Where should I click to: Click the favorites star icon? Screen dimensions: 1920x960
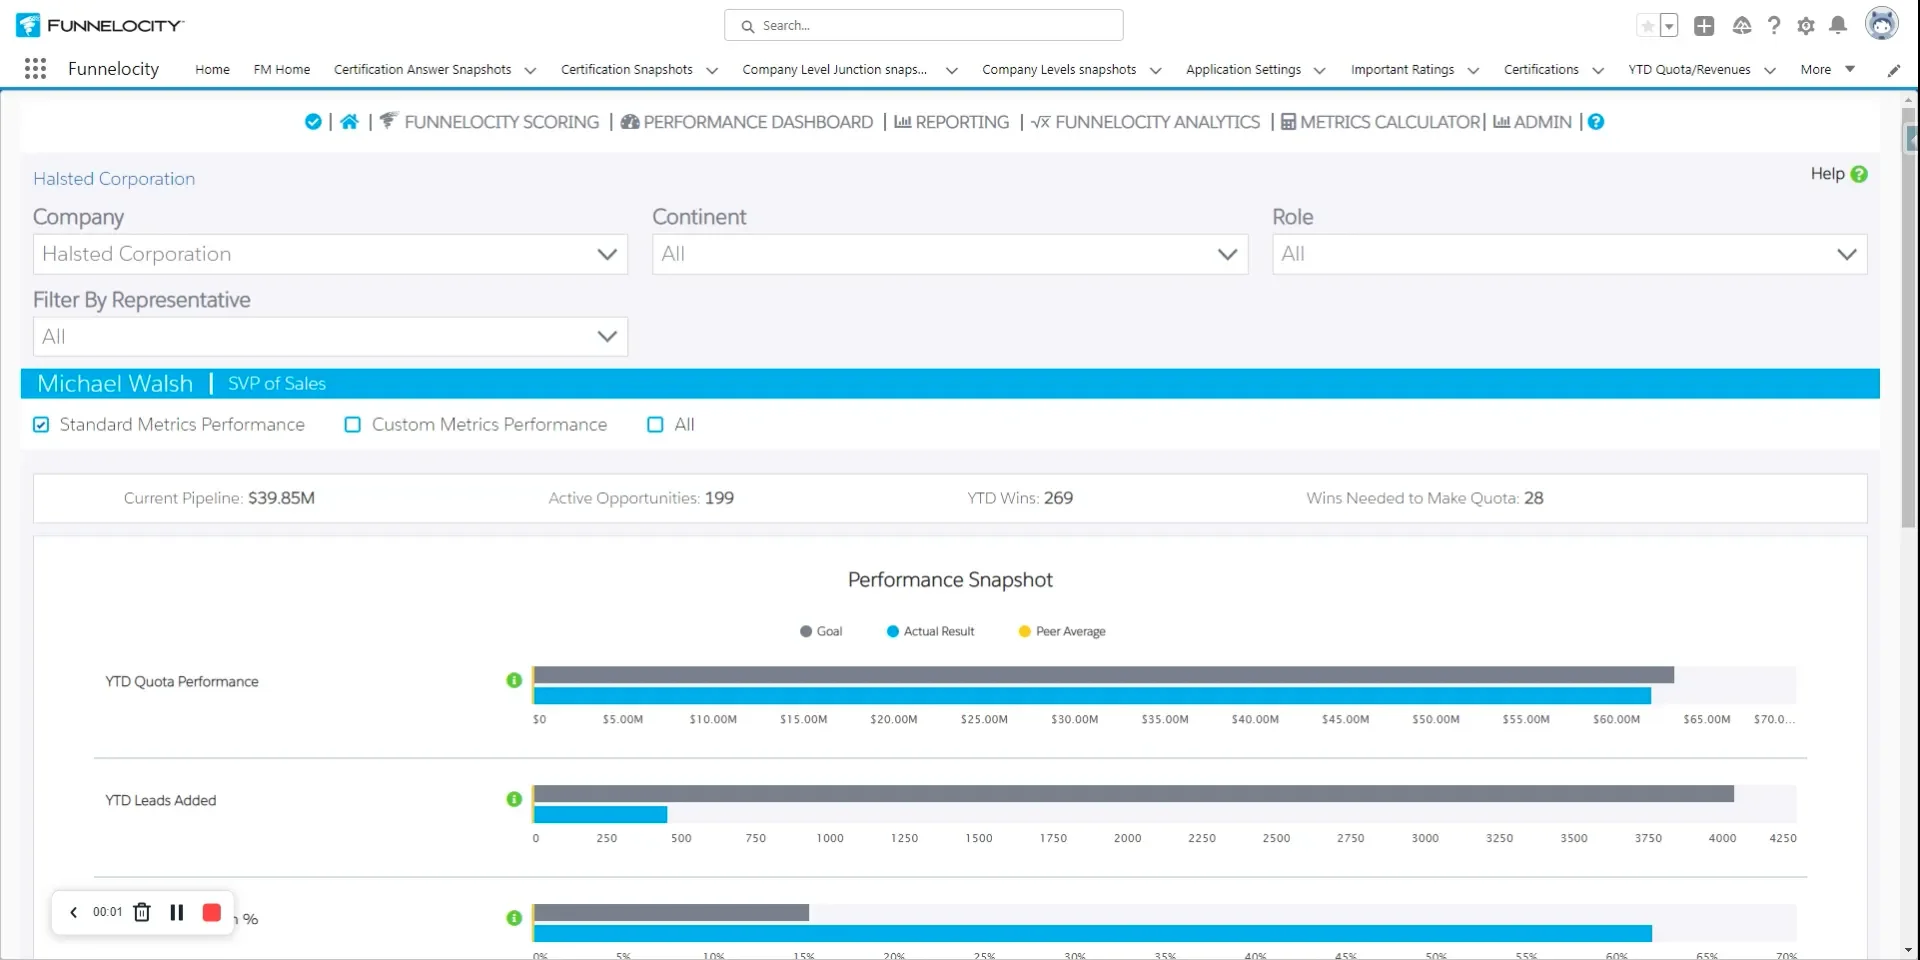coord(1647,26)
